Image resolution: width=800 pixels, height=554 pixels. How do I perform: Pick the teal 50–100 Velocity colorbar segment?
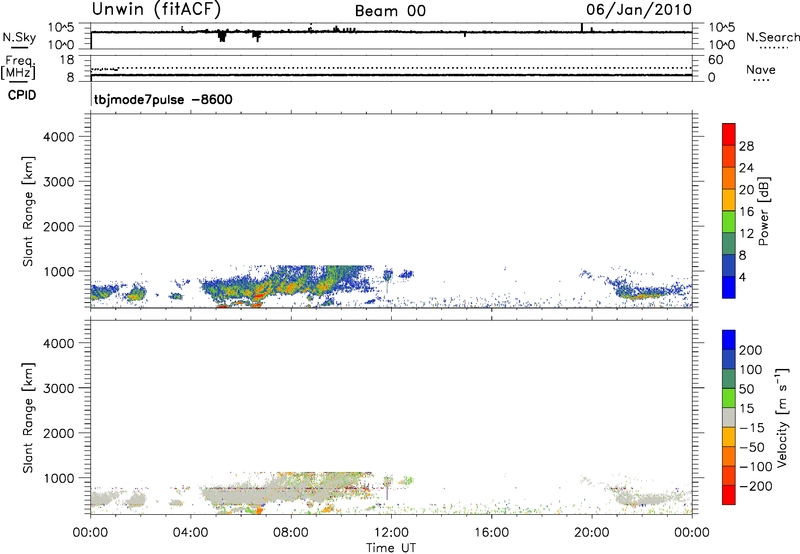coord(729,379)
